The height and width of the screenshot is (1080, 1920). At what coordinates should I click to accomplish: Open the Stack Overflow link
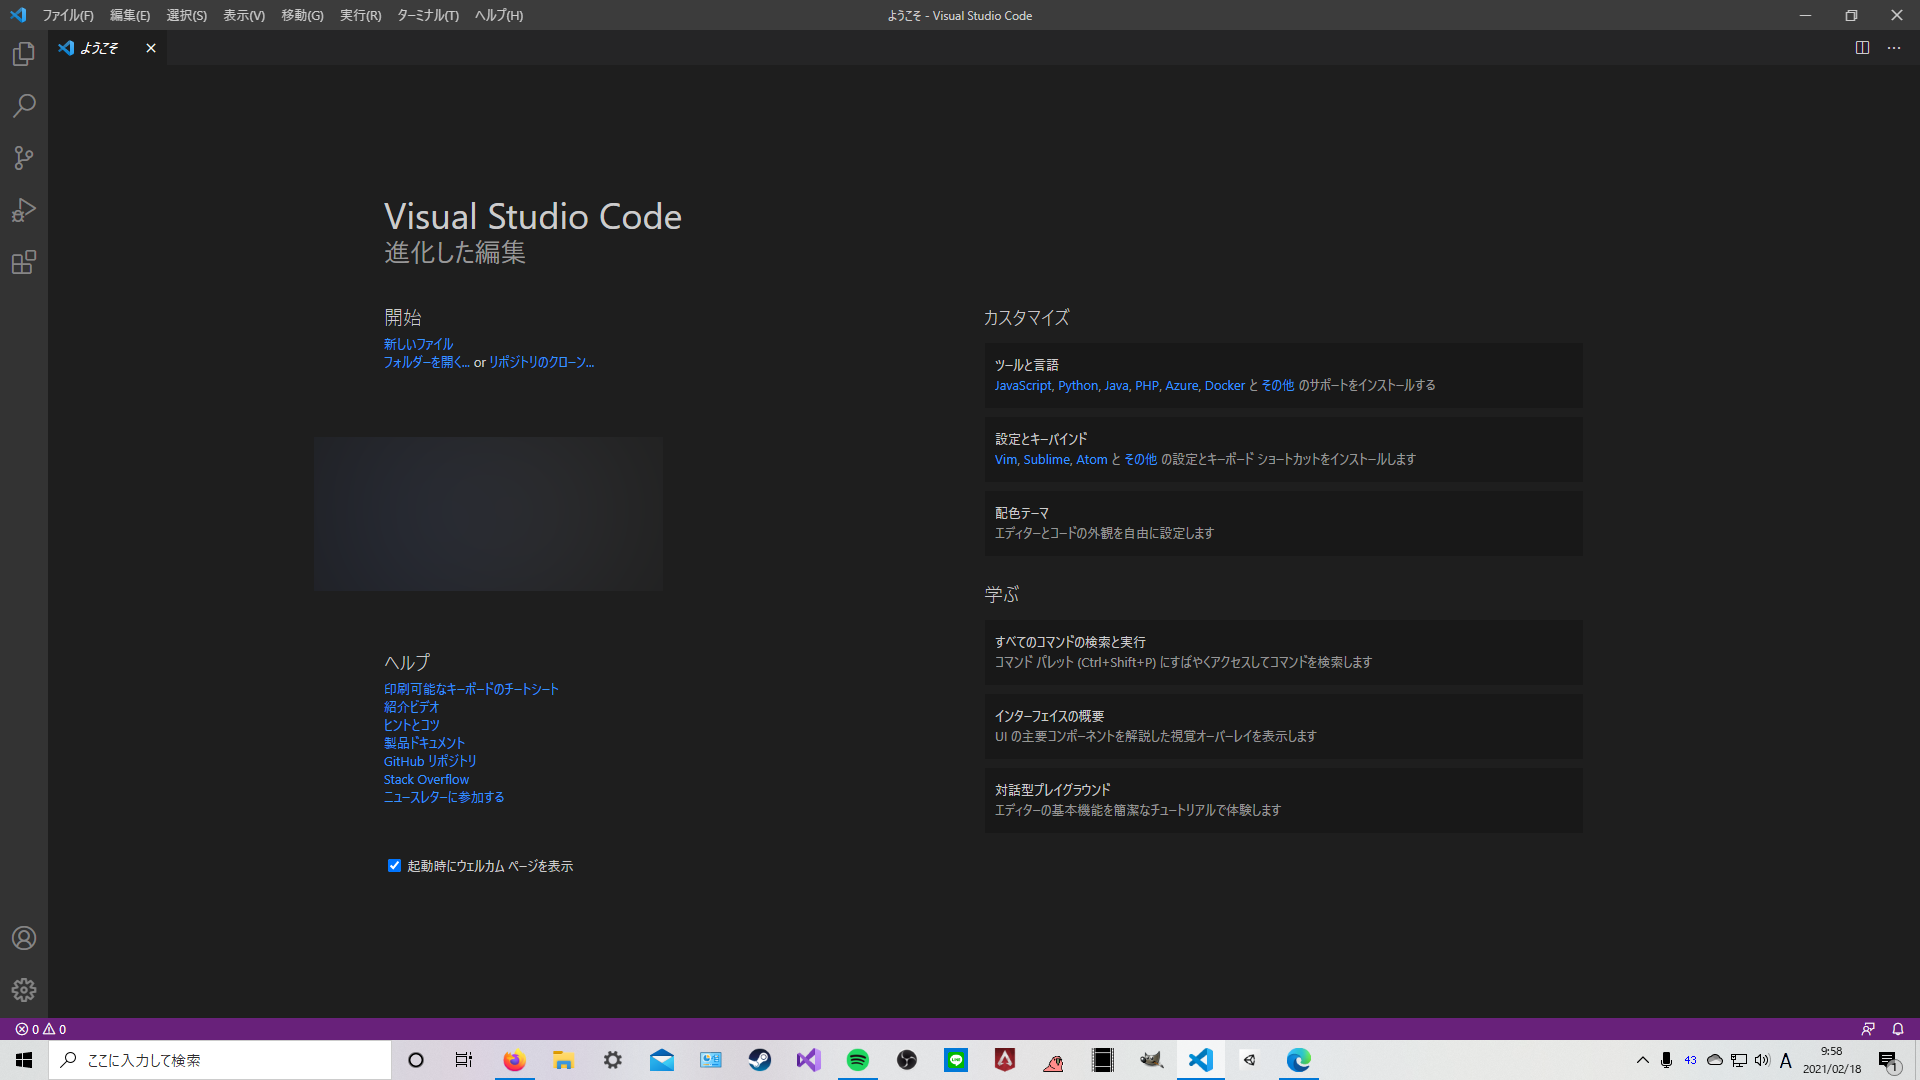point(426,779)
